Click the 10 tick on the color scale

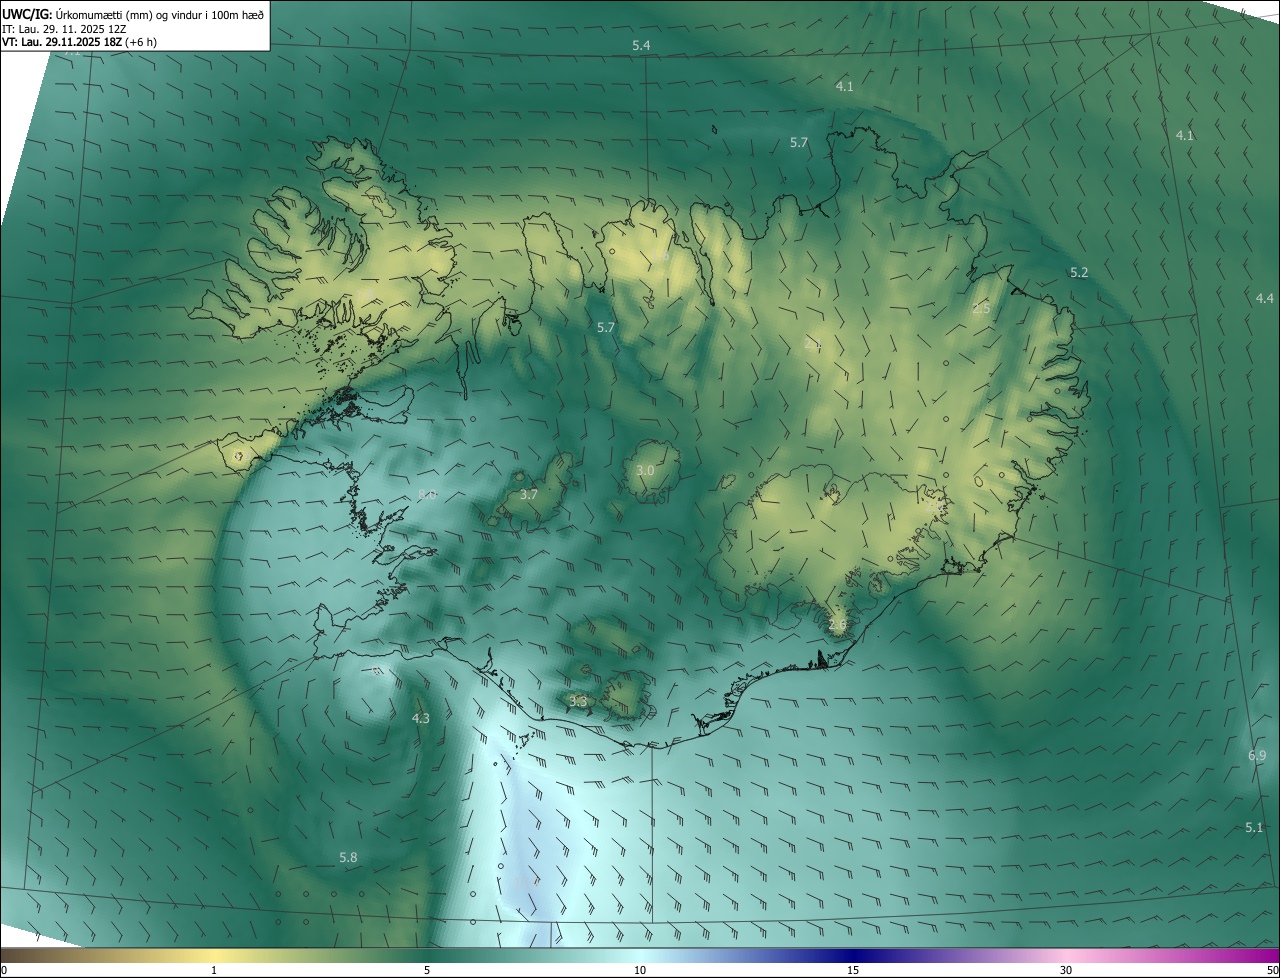(639, 970)
